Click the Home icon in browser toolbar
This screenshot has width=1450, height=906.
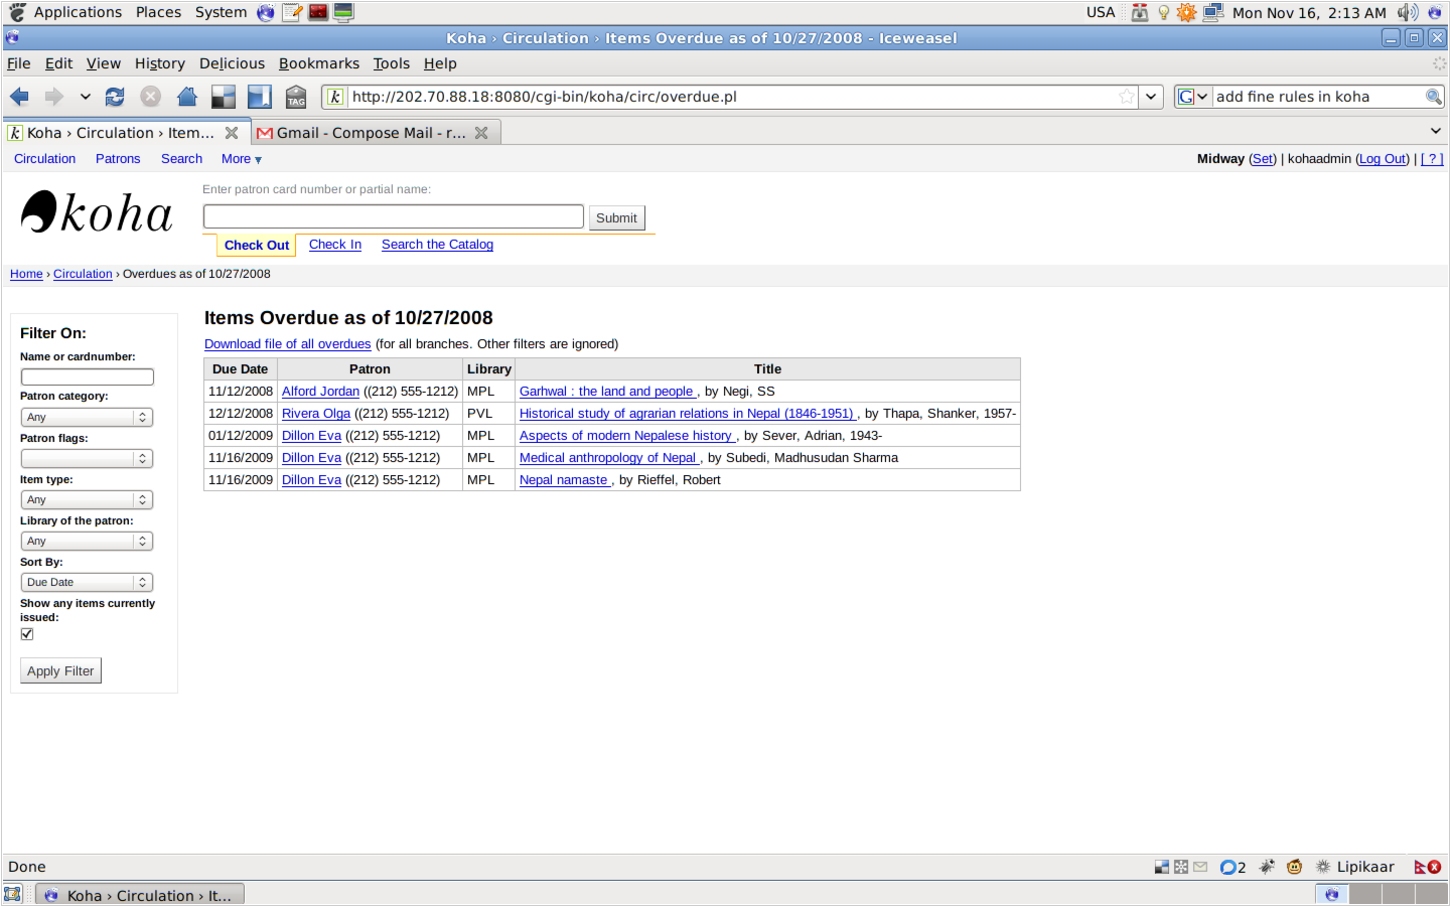click(187, 97)
